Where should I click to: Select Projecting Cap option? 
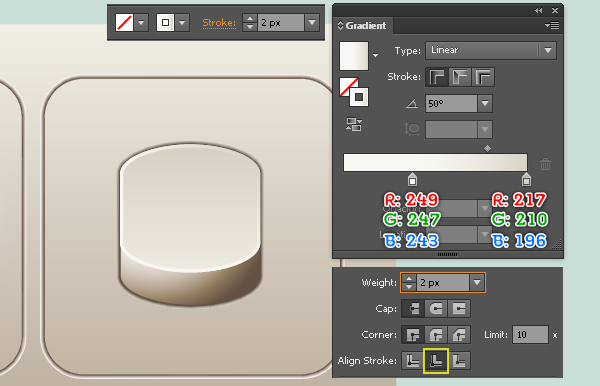coord(459,309)
